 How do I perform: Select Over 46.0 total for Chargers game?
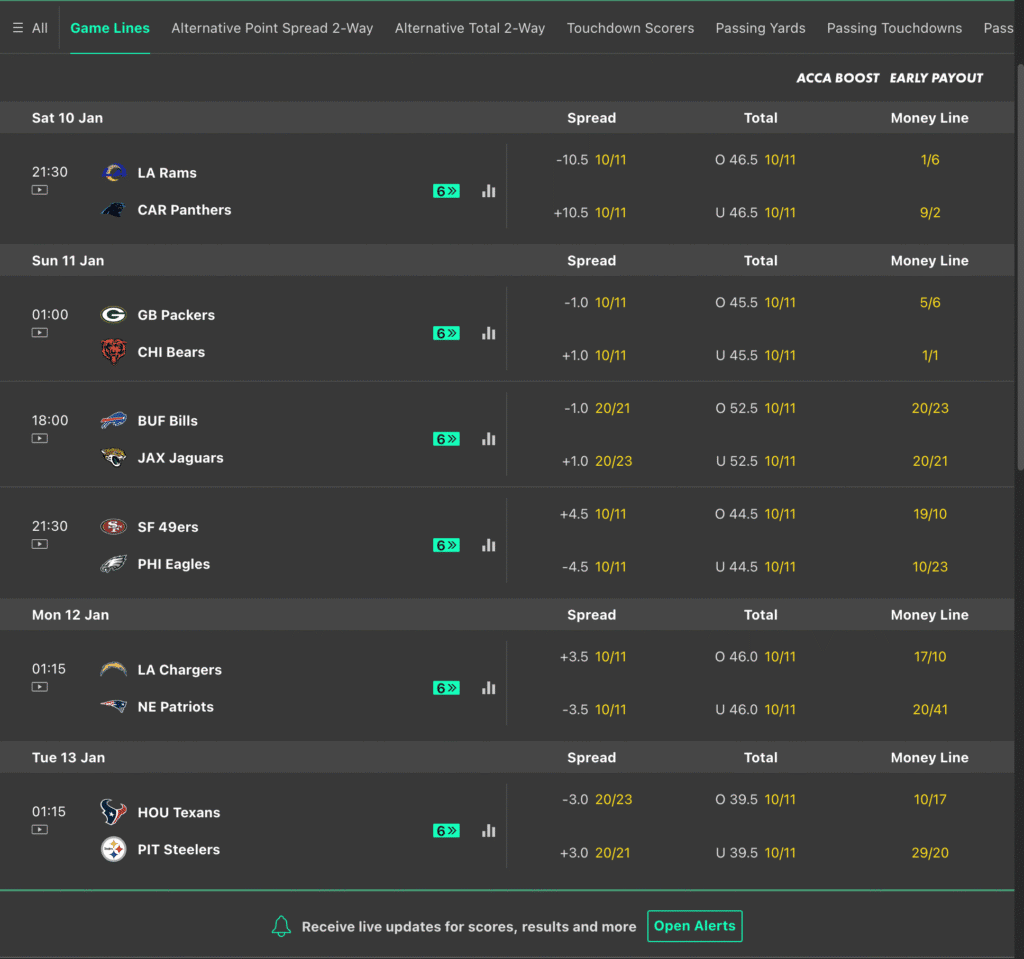[x=756, y=657]
